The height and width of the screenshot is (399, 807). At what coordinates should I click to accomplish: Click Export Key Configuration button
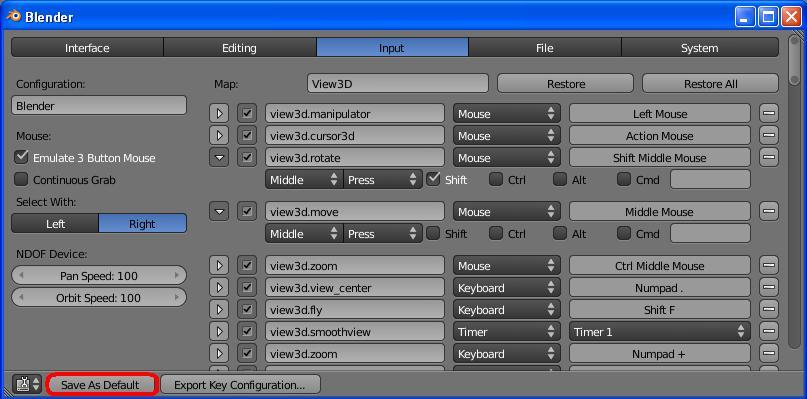click(x=240, y=384)
